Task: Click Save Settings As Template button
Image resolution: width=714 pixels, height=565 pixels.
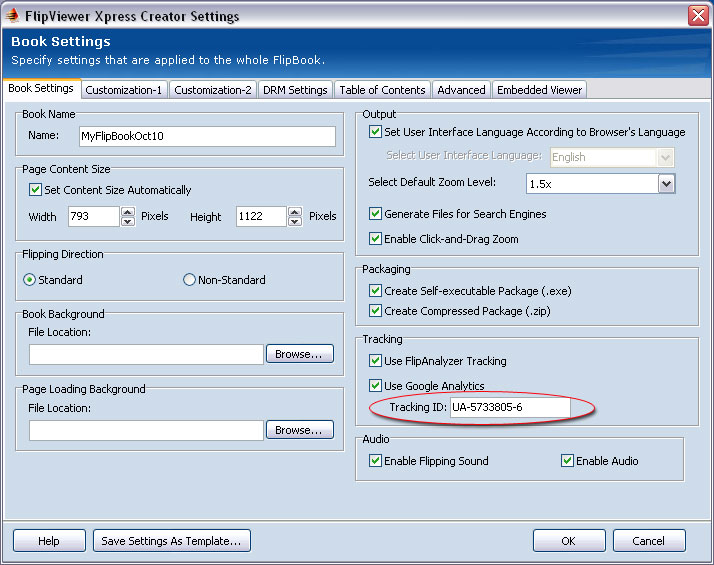Action: pos(172,541)
